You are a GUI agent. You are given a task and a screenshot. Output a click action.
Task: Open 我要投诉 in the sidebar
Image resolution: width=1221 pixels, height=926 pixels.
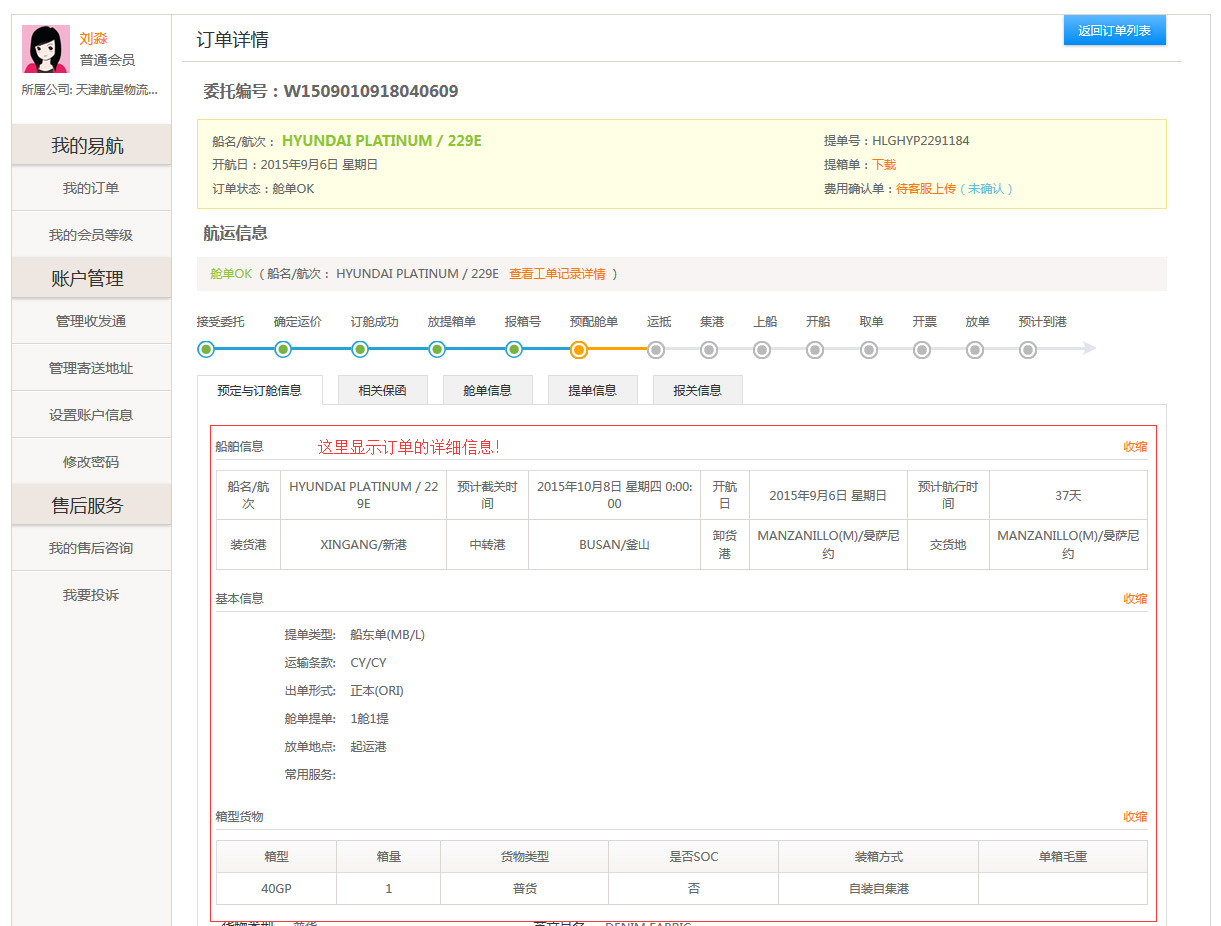[91, 595]
